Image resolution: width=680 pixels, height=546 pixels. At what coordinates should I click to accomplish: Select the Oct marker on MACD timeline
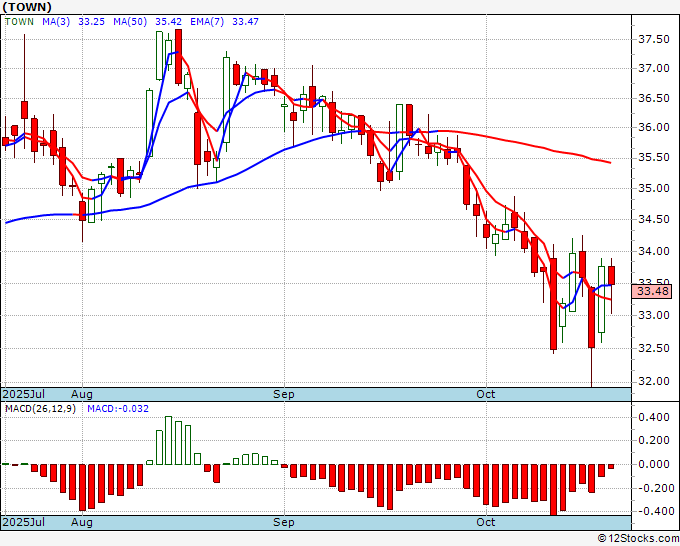point(485,522)
